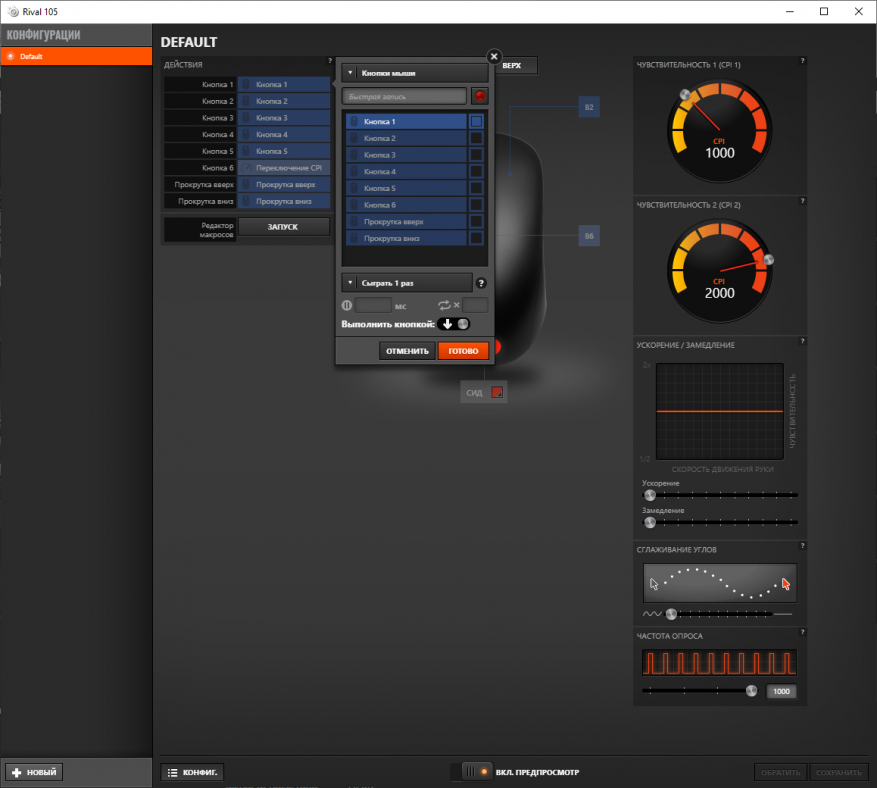Adjust the angle snapping slider knob
This screenshot has width=877, height=788.
[x=671, y=614]
